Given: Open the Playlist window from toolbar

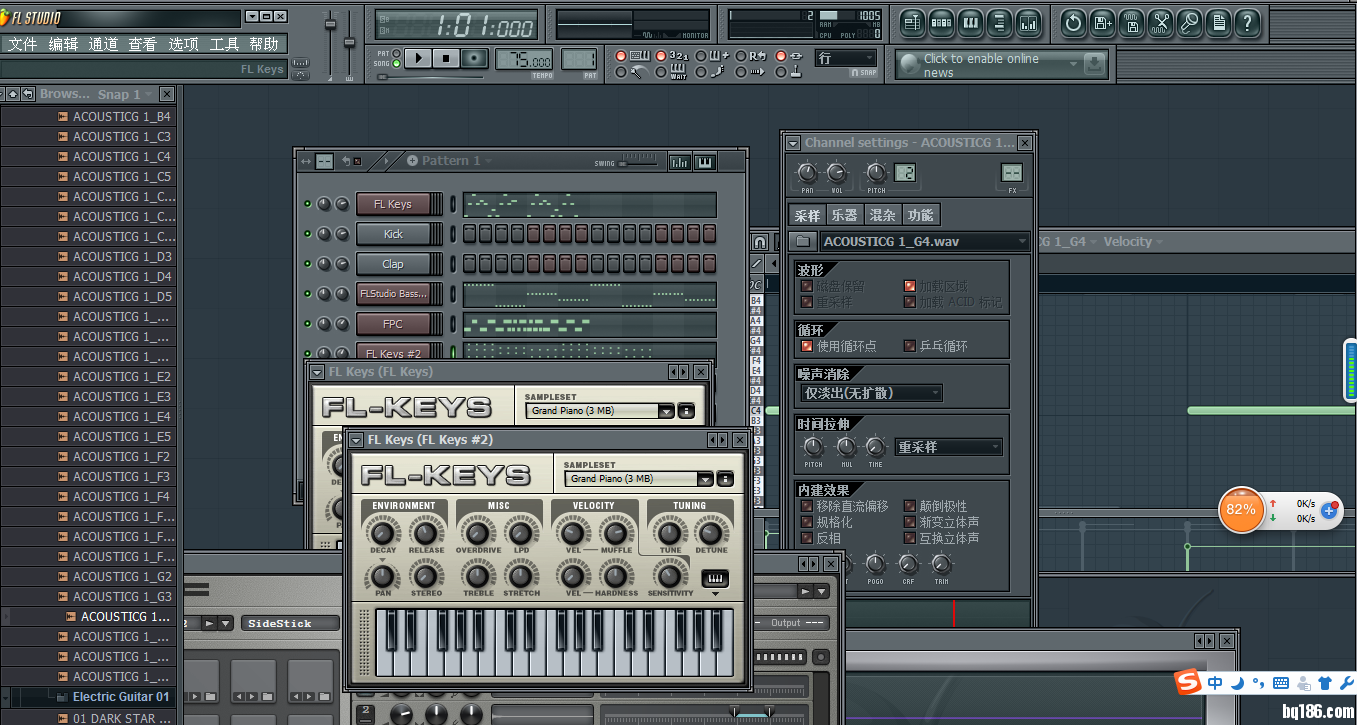Looking at the screenshot, I should [911, 22].
